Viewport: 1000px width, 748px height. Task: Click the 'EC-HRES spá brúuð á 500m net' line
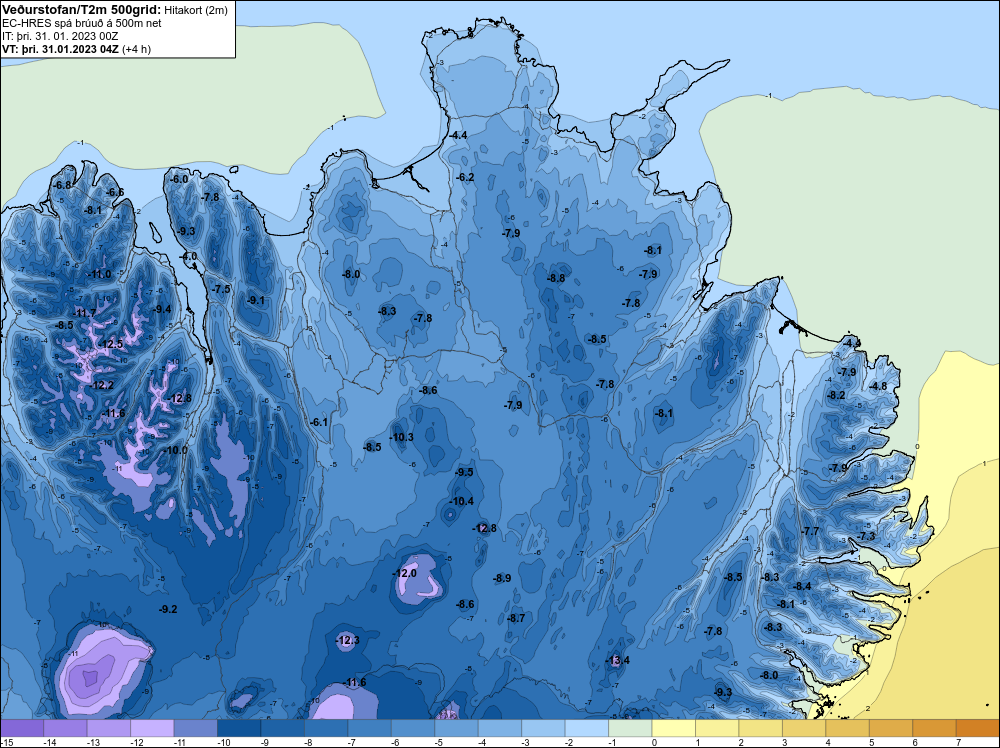[x=82, y=23]
